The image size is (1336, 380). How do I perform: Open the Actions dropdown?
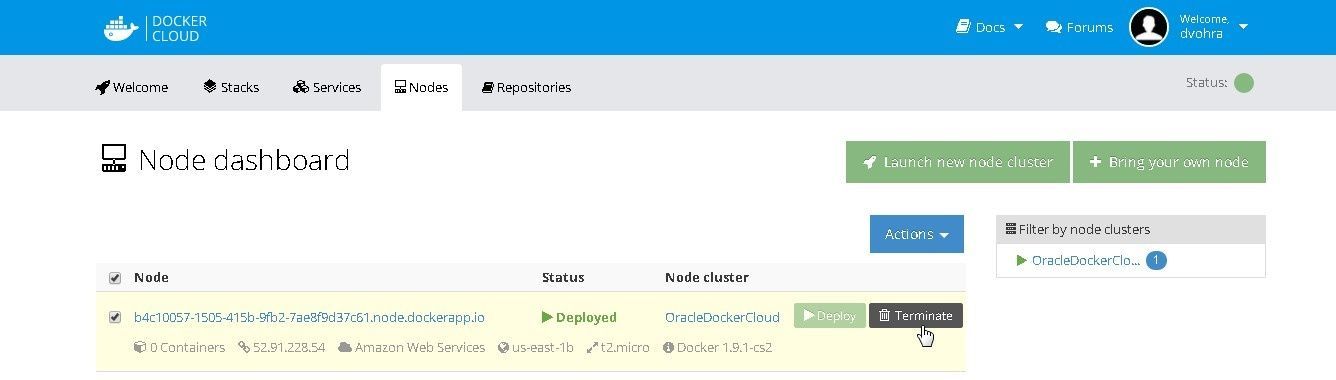point(917,234)
